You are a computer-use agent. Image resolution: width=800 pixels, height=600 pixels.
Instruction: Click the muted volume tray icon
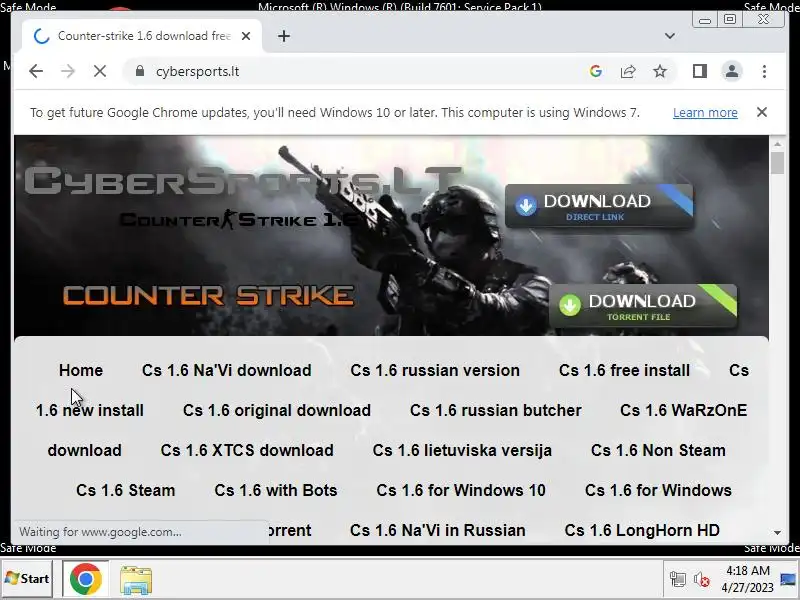point(702,580)
